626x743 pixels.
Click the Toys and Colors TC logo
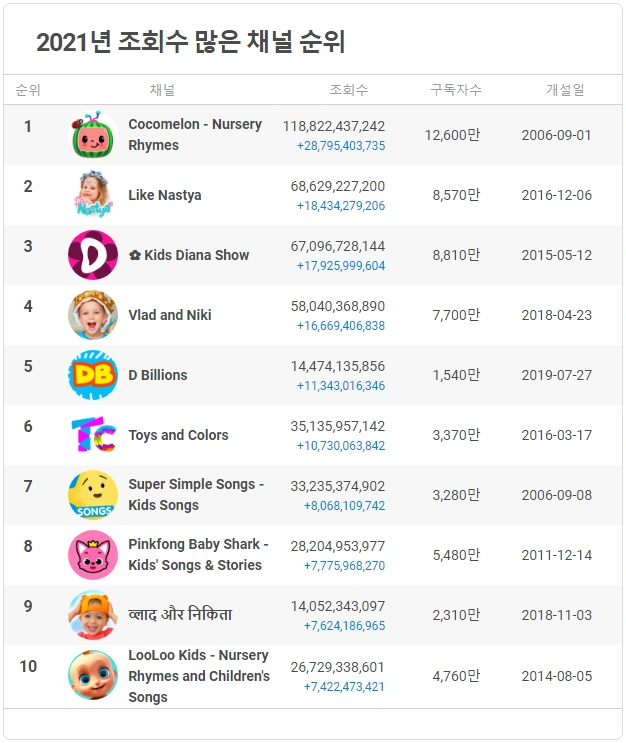[x=93, y=435]
